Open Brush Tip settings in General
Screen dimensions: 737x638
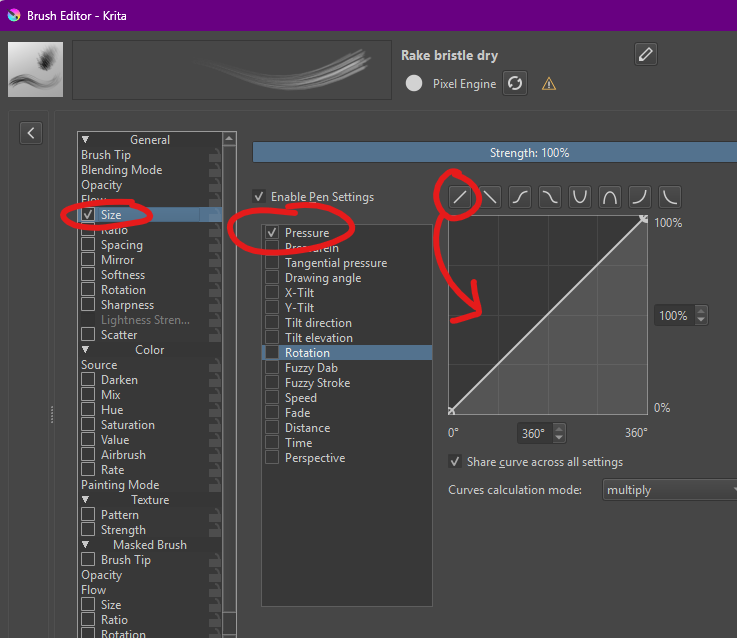[x=149, y=155]
